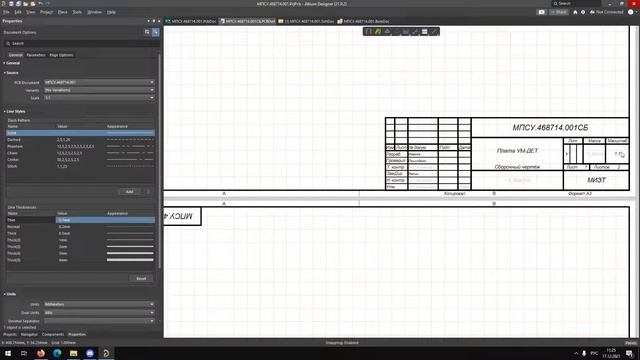The image size is (640, 360).
Task: Open Task View on the taskbar
Action: click(x=24, y=353)
